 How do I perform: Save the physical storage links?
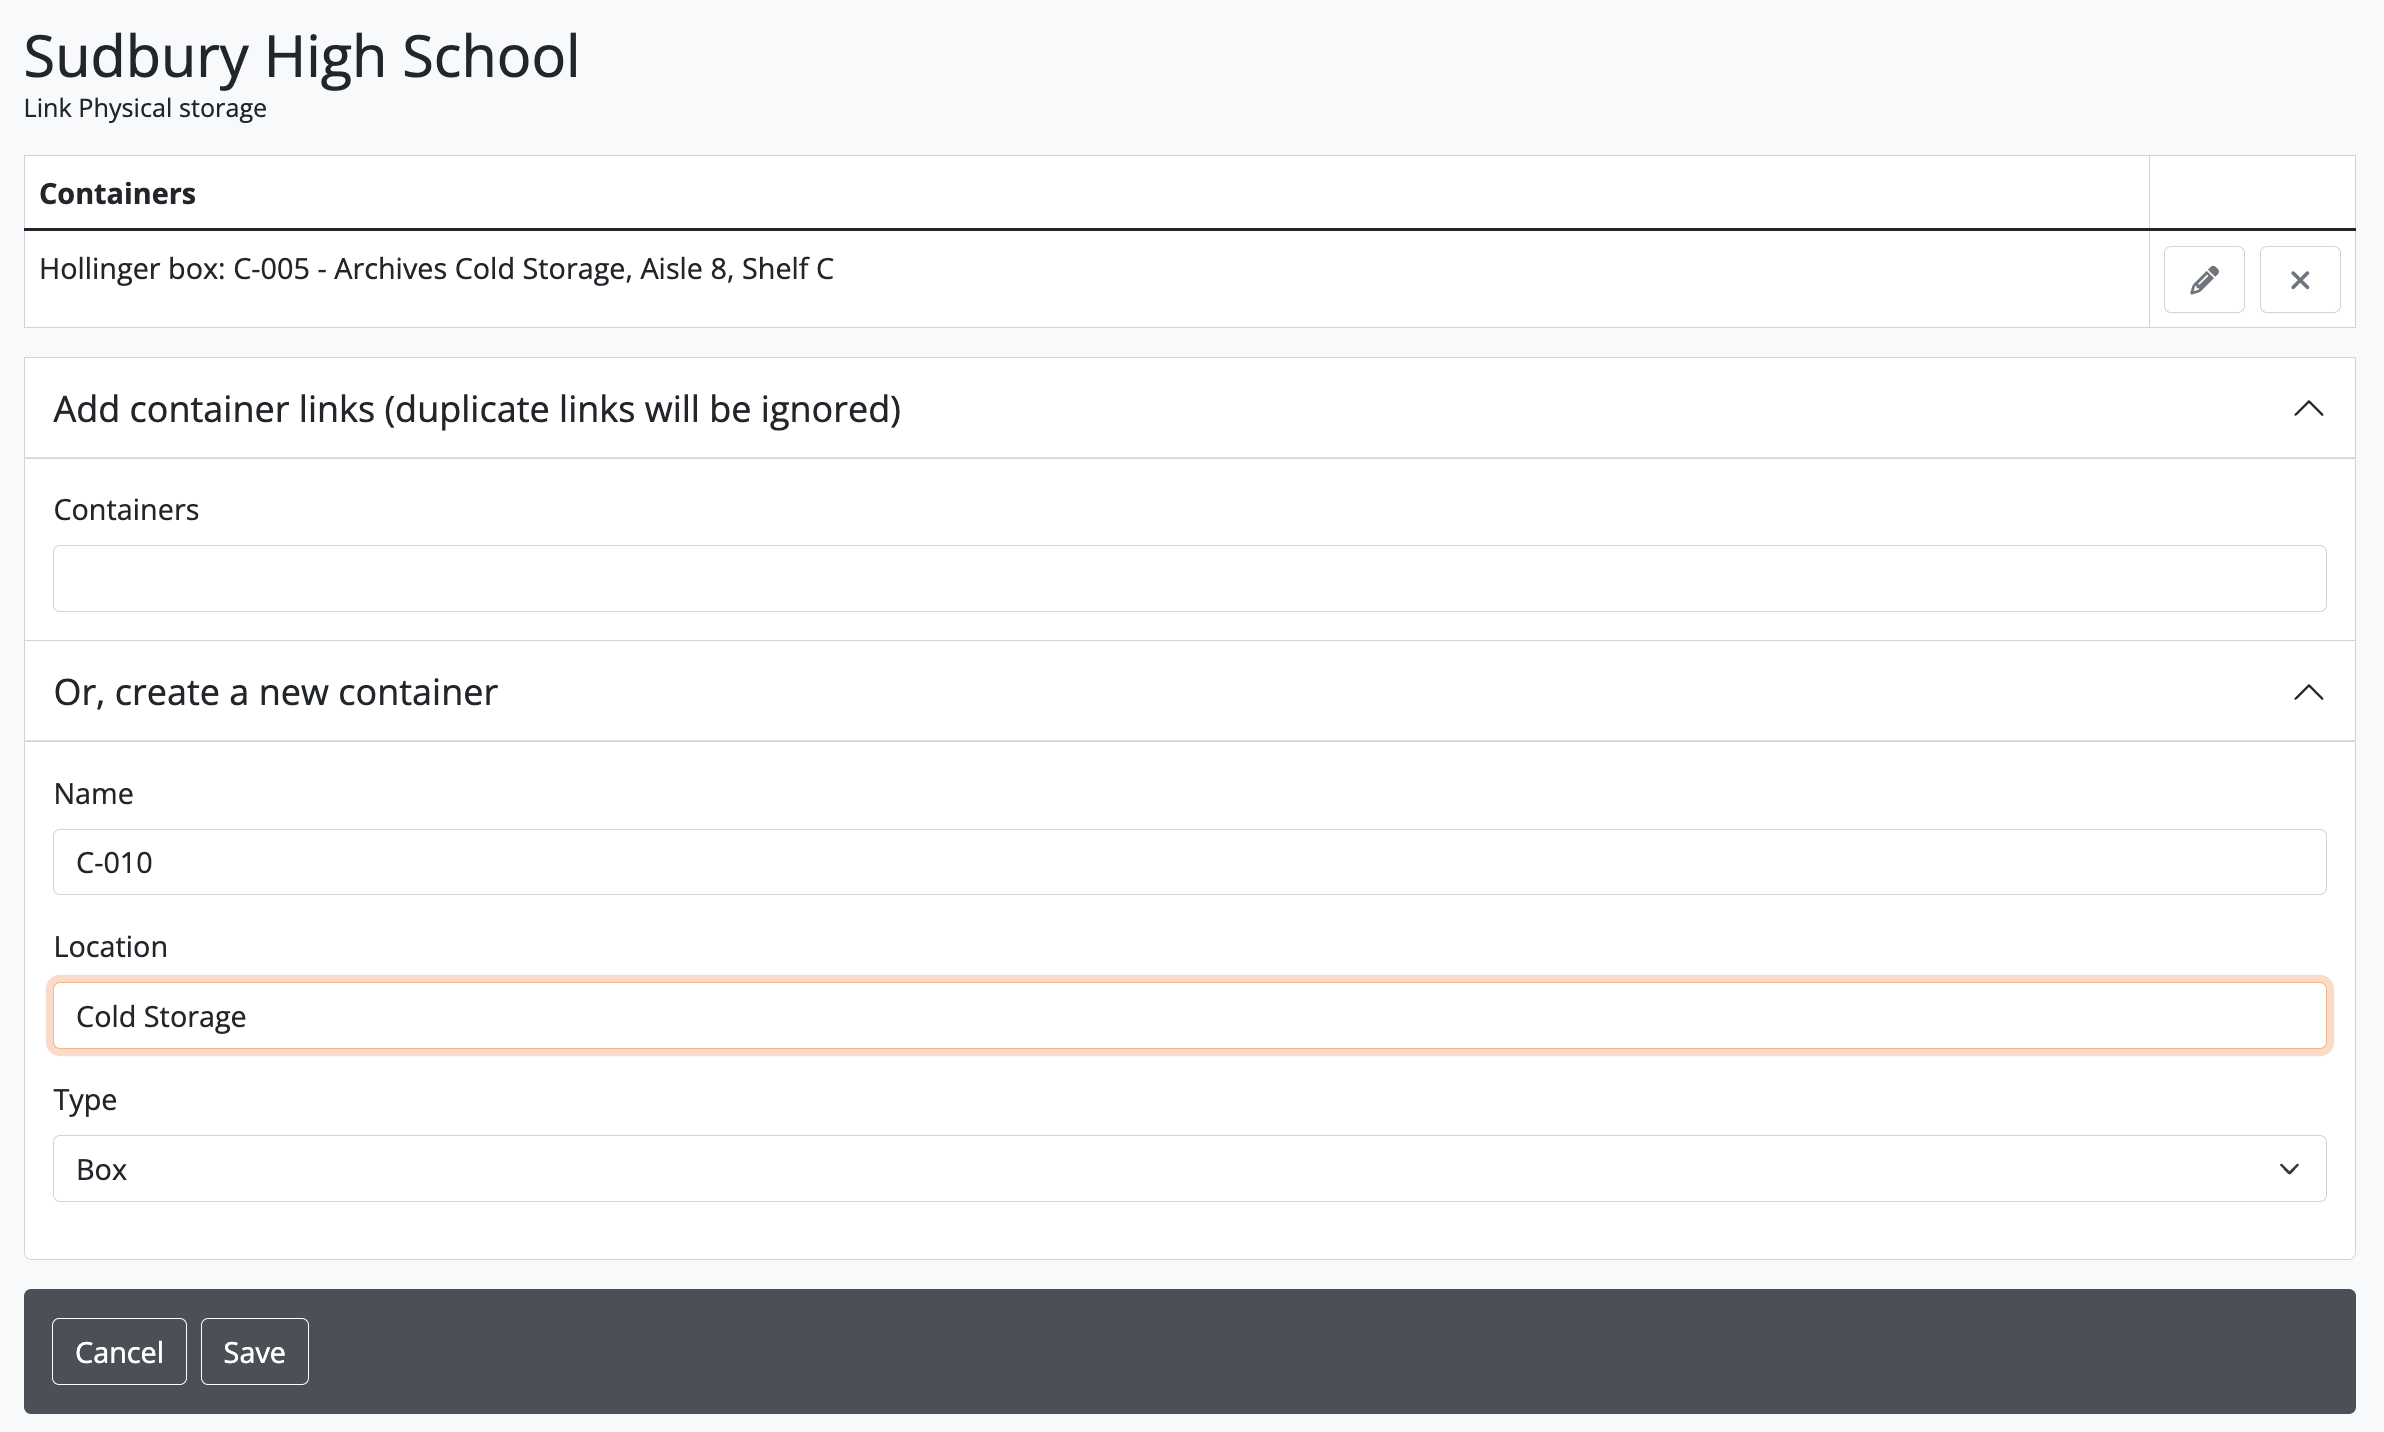[254, 1352]
